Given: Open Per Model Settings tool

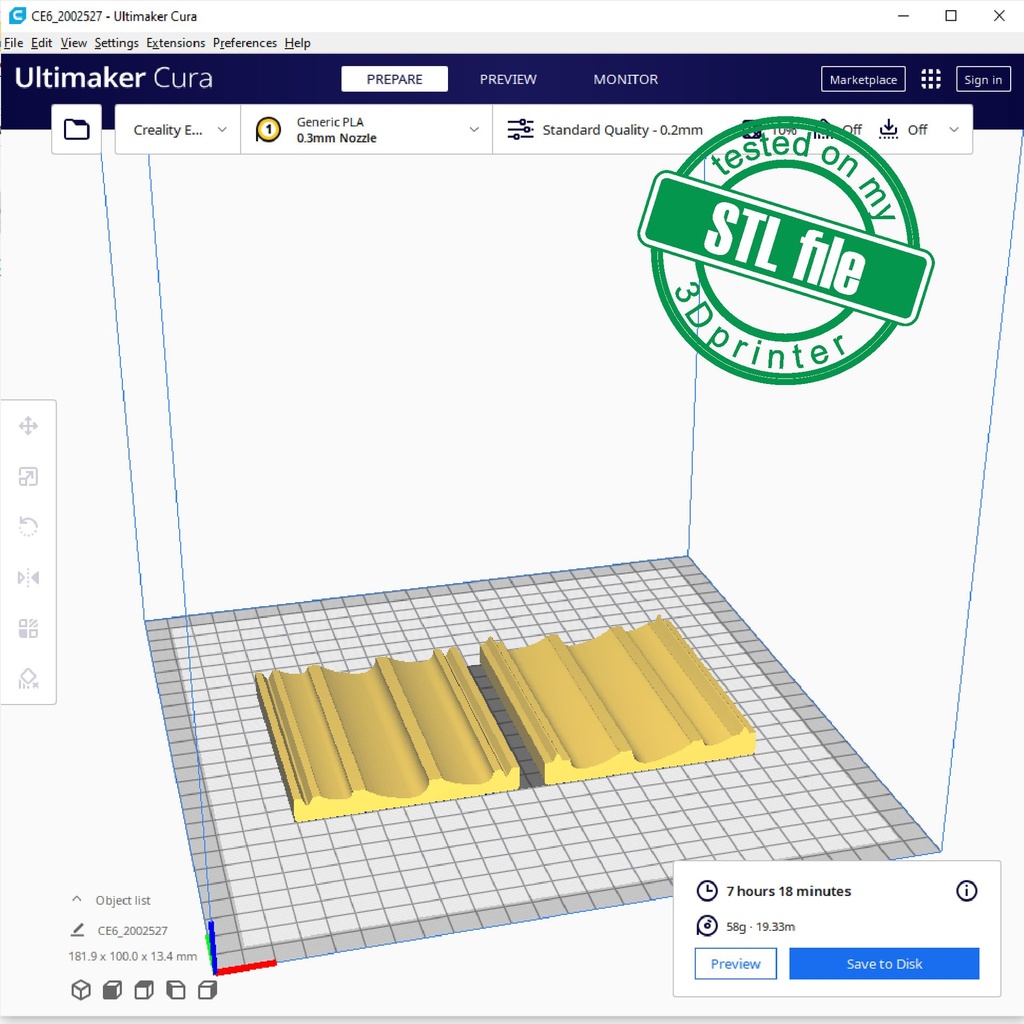Looking at the screenshot, I should click(28, 628).
